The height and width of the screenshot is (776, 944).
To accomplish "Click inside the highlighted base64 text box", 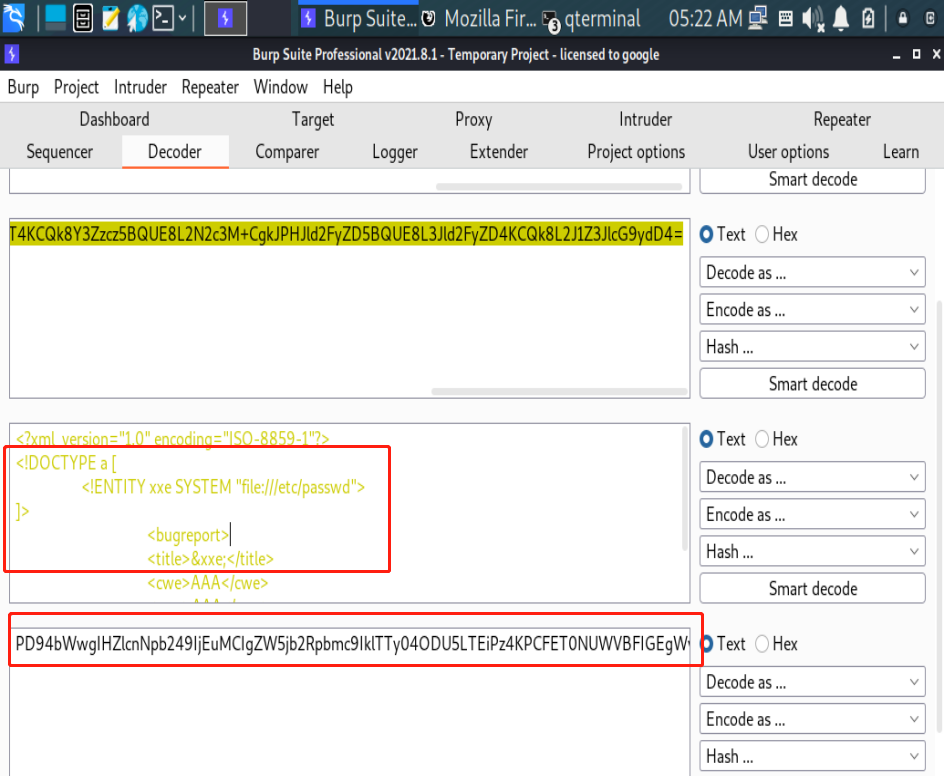I will point(349,308).
